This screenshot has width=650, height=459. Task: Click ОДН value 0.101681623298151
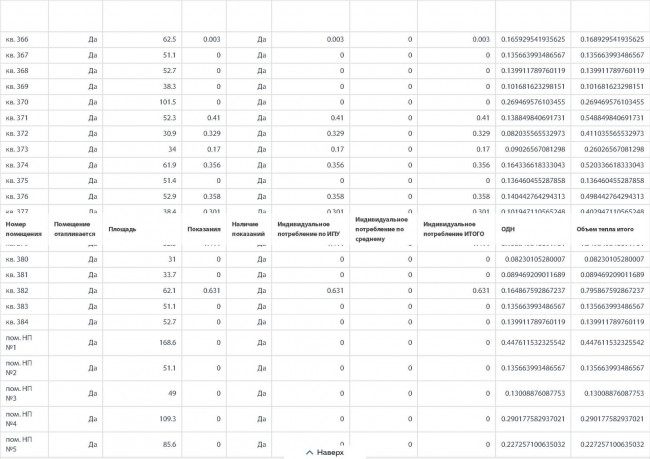coord(533,87)
